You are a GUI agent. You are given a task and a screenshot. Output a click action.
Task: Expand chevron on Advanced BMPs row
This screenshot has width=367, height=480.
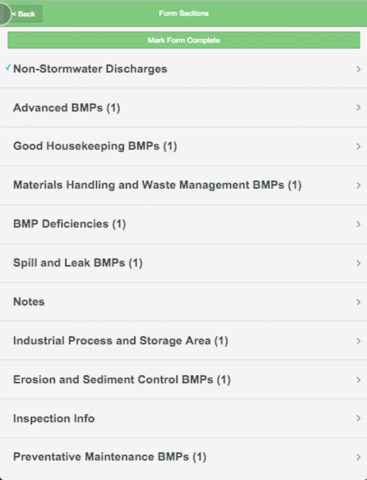pyautogui.click(x=359, y=108)
